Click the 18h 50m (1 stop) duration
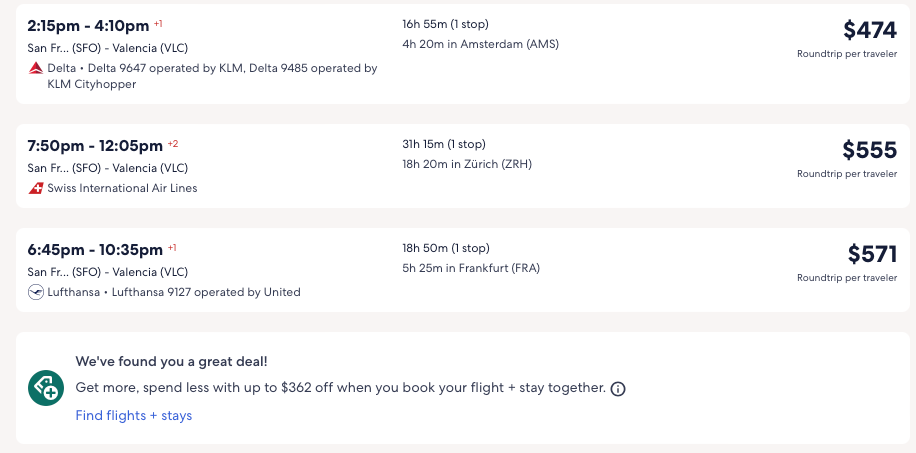Image resolution: width=916 pixels, height=453 pixels. pyautogui.click(x=445, y=248)
